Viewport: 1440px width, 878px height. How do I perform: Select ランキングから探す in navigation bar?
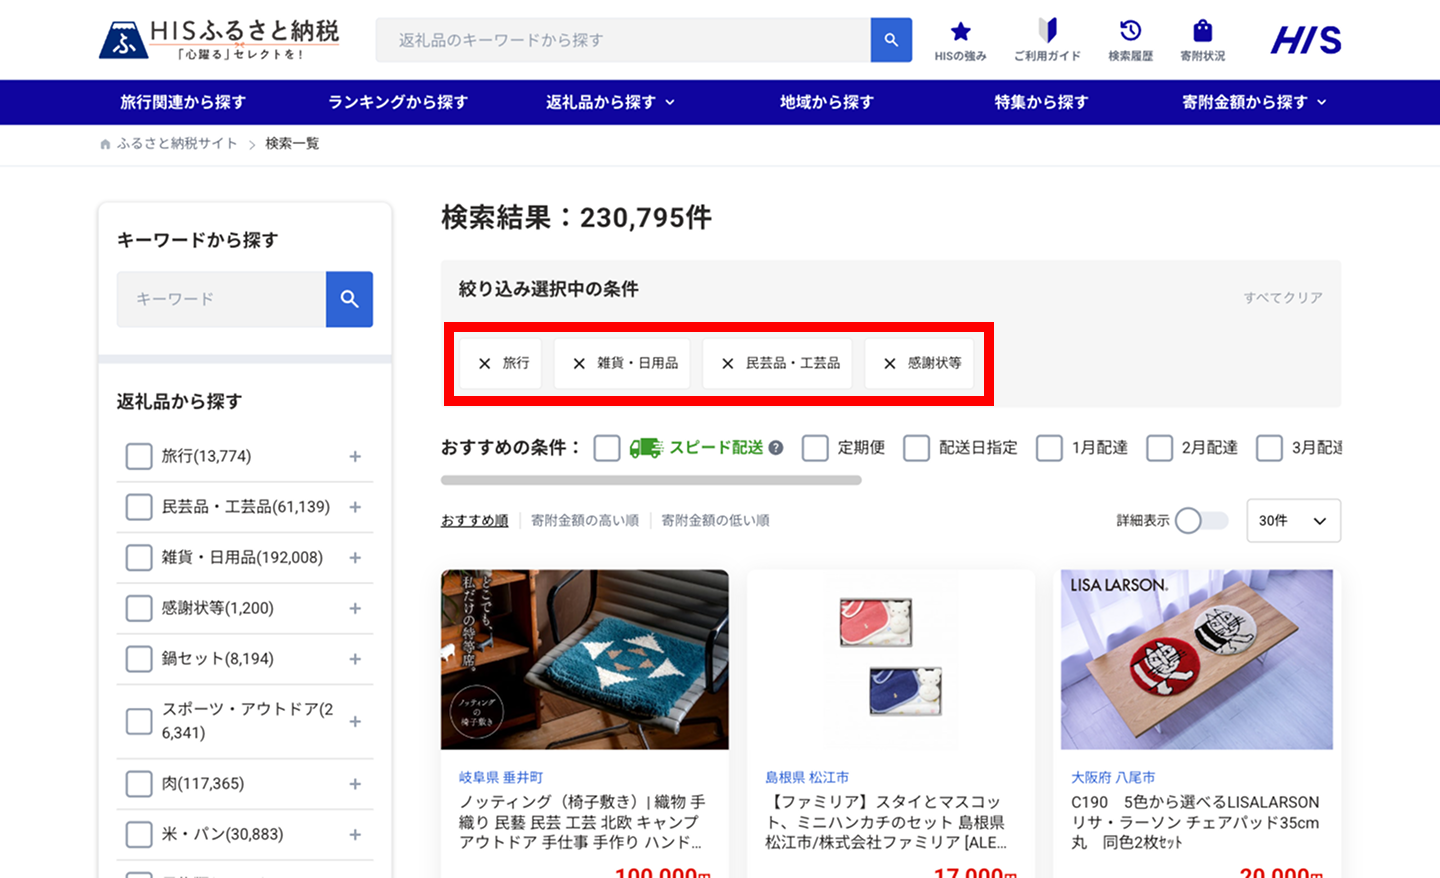click(398, 102)
